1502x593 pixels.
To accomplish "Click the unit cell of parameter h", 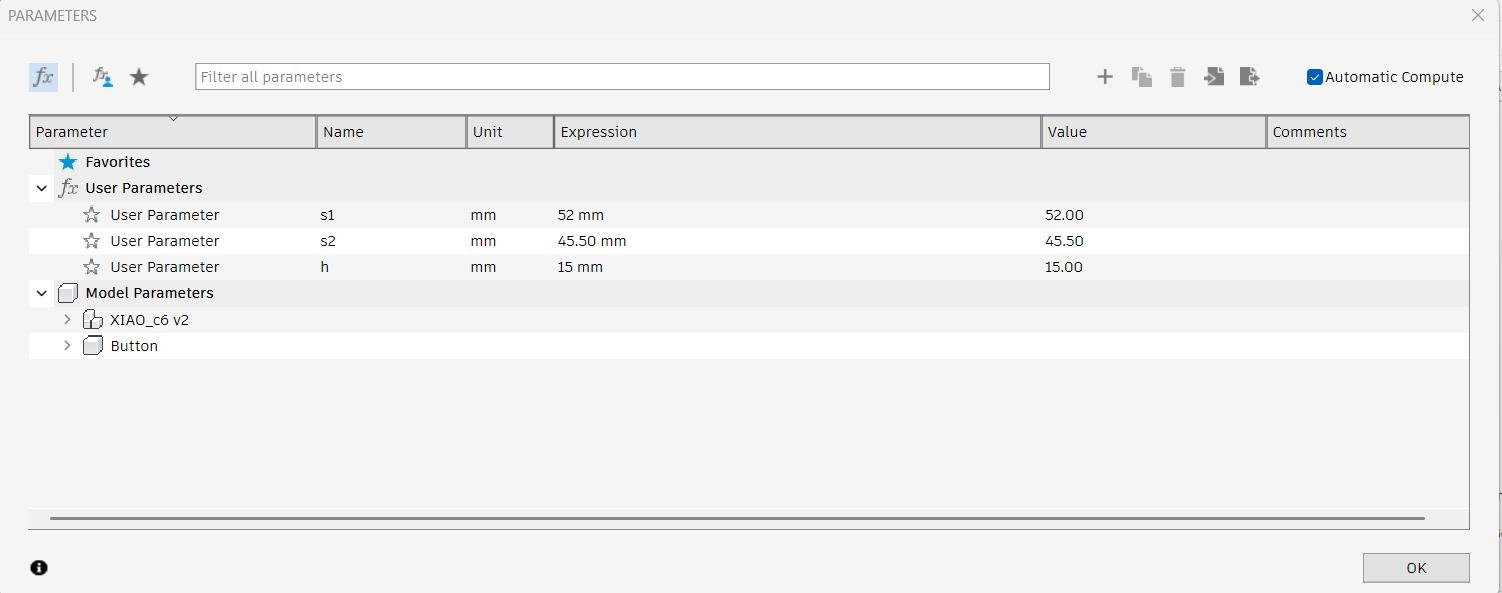I will (483, 267).
